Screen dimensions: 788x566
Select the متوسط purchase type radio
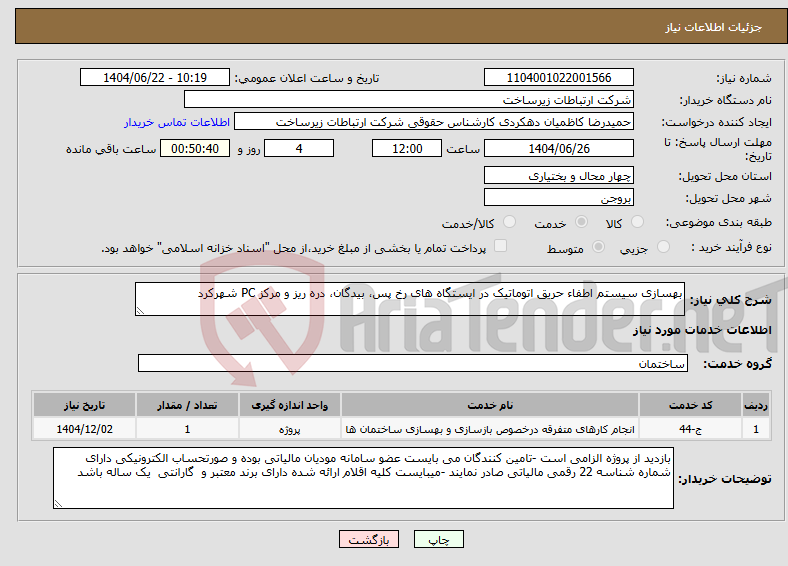(x=599, y=246)
